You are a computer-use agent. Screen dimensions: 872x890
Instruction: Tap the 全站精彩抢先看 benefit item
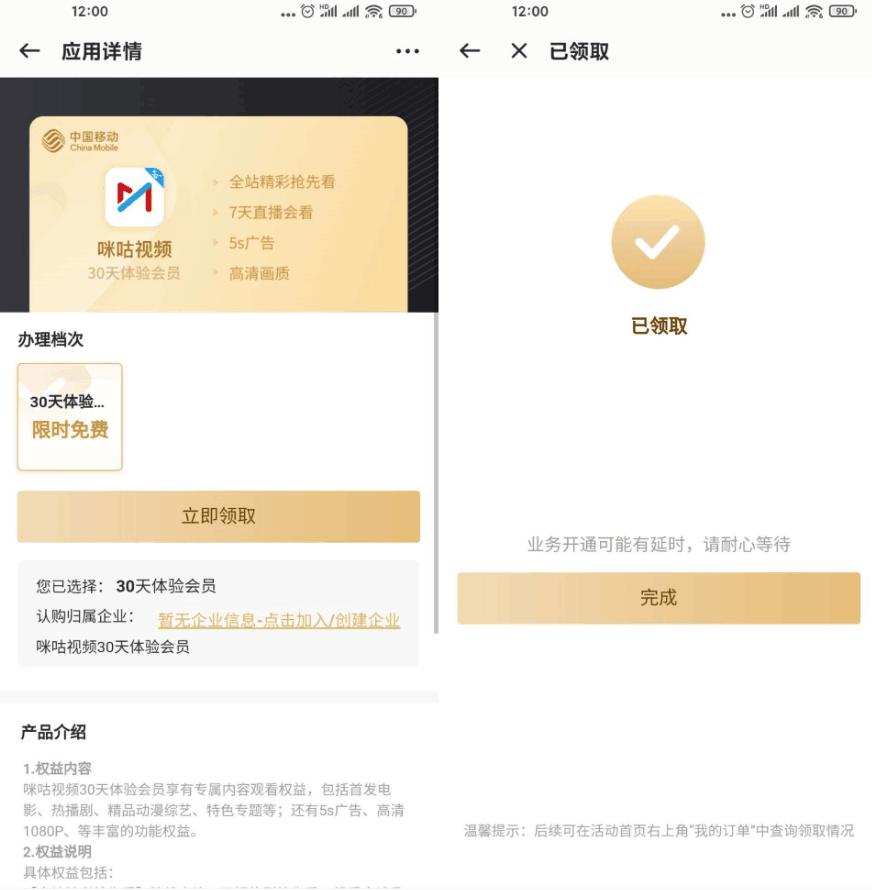[282, 182]
